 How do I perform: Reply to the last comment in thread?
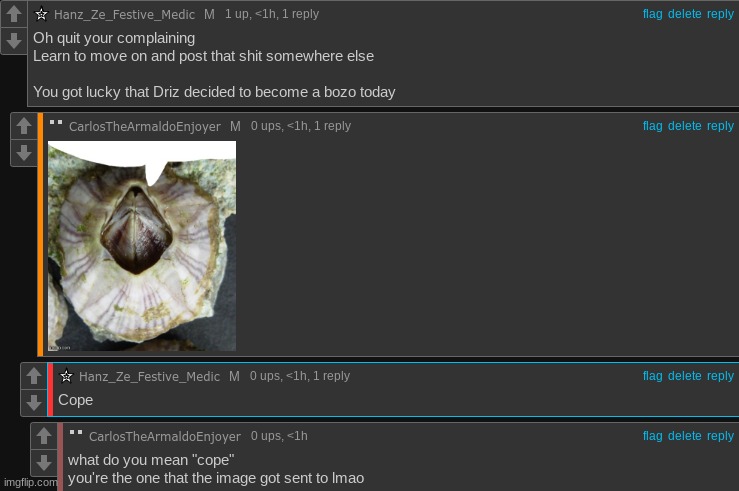(720, 436)
